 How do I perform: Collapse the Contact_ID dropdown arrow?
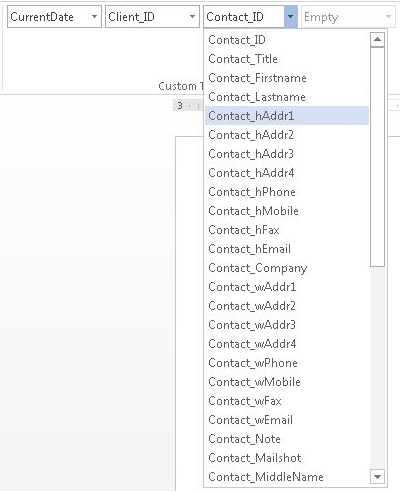click(x=290, y=16)
